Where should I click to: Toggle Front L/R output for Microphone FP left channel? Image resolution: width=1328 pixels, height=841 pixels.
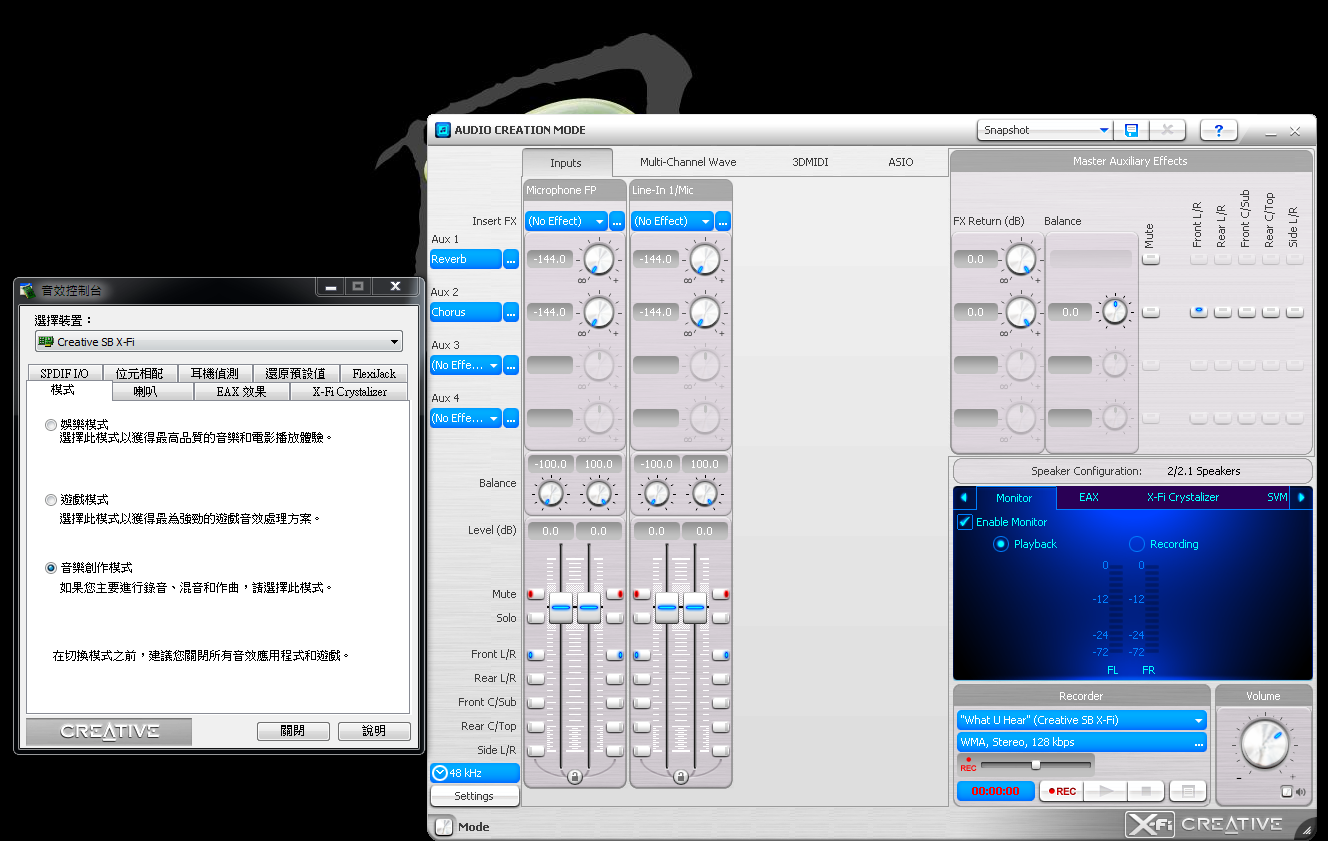pyautogui.click(x=536, y=655)
